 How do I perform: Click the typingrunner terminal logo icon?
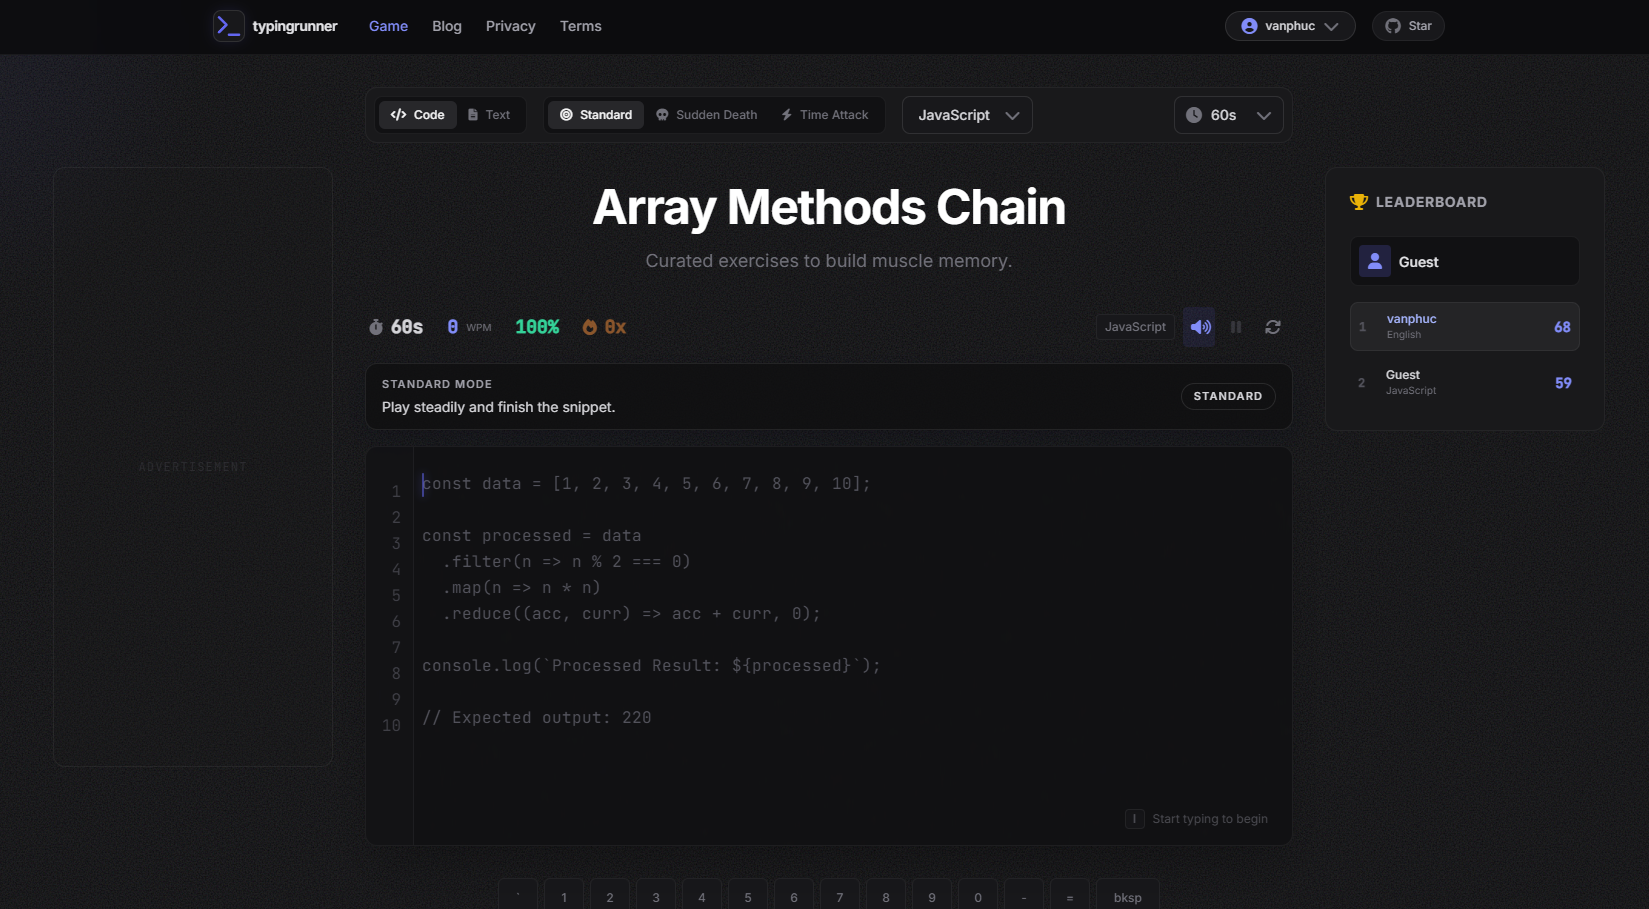228,26
